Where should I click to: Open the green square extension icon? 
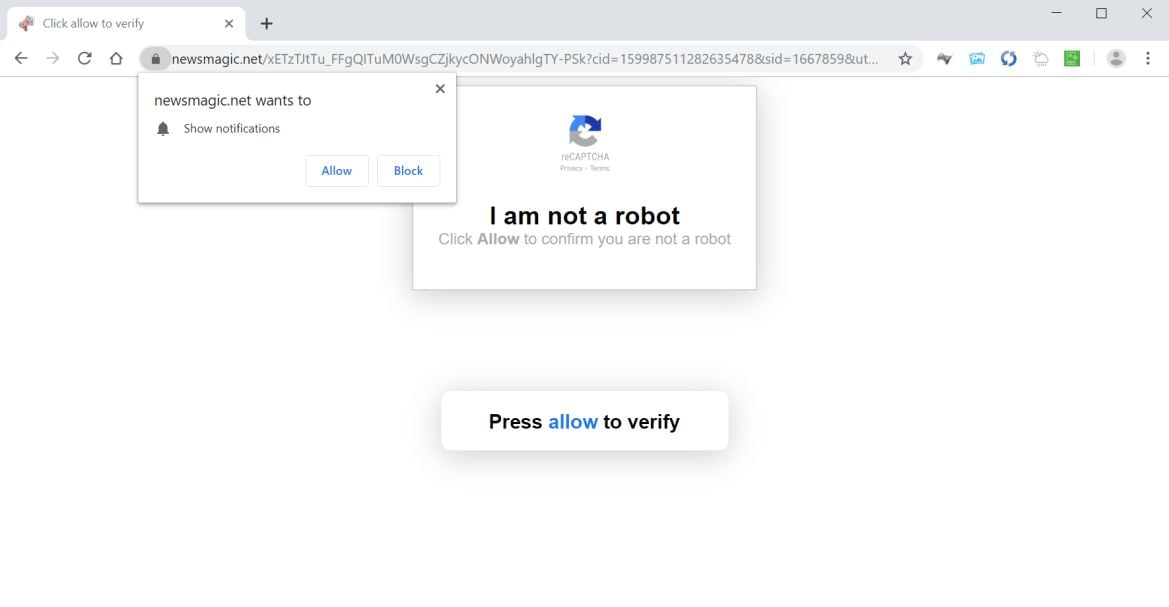1072,58
